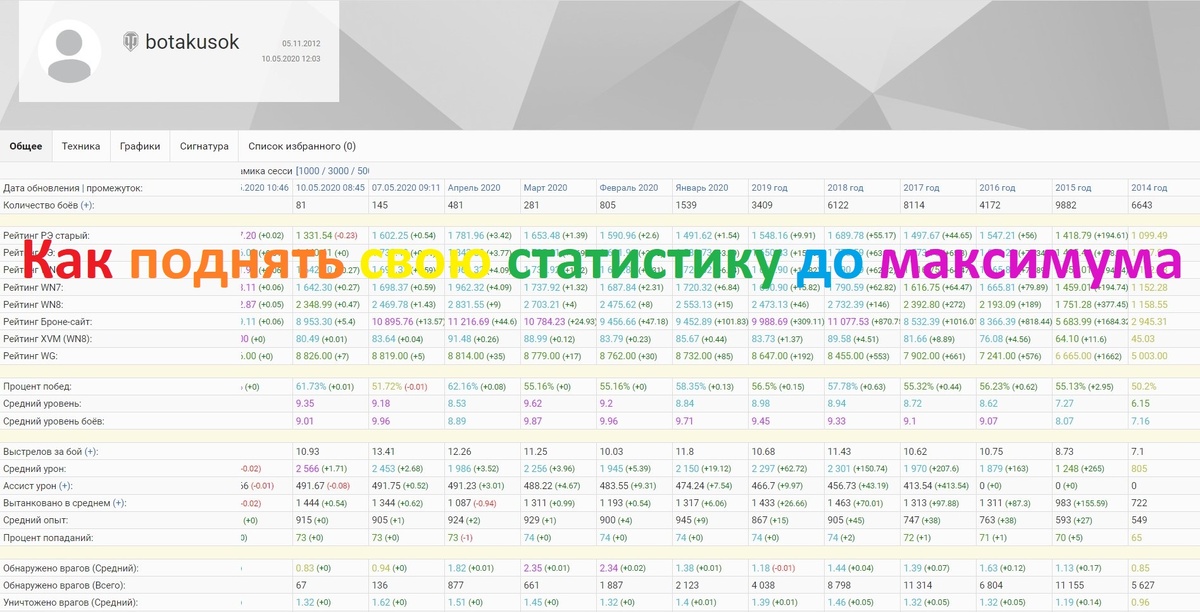
Task: Click the 07.05.2020 09:11 column header
Action: (x=406, y=188)
